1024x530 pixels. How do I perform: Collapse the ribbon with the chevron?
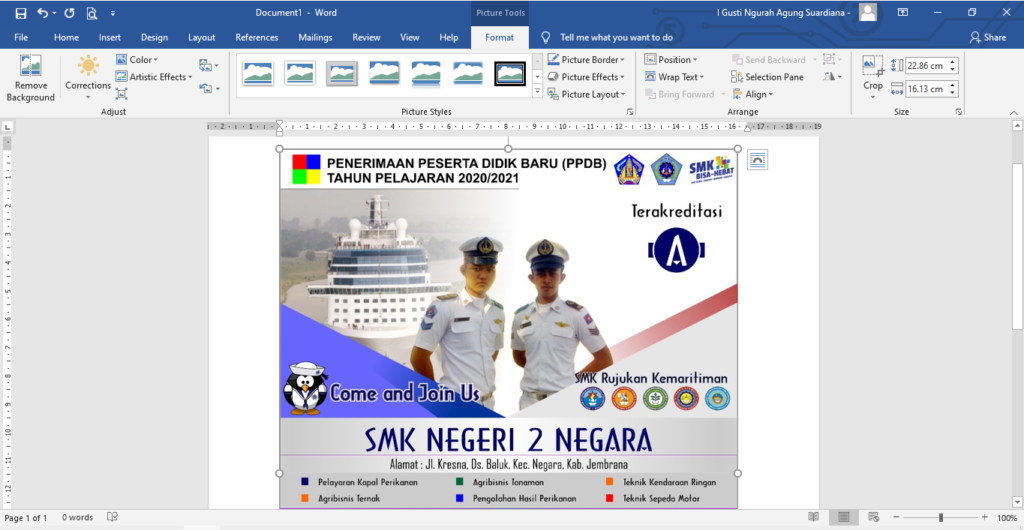point(1015,112)
